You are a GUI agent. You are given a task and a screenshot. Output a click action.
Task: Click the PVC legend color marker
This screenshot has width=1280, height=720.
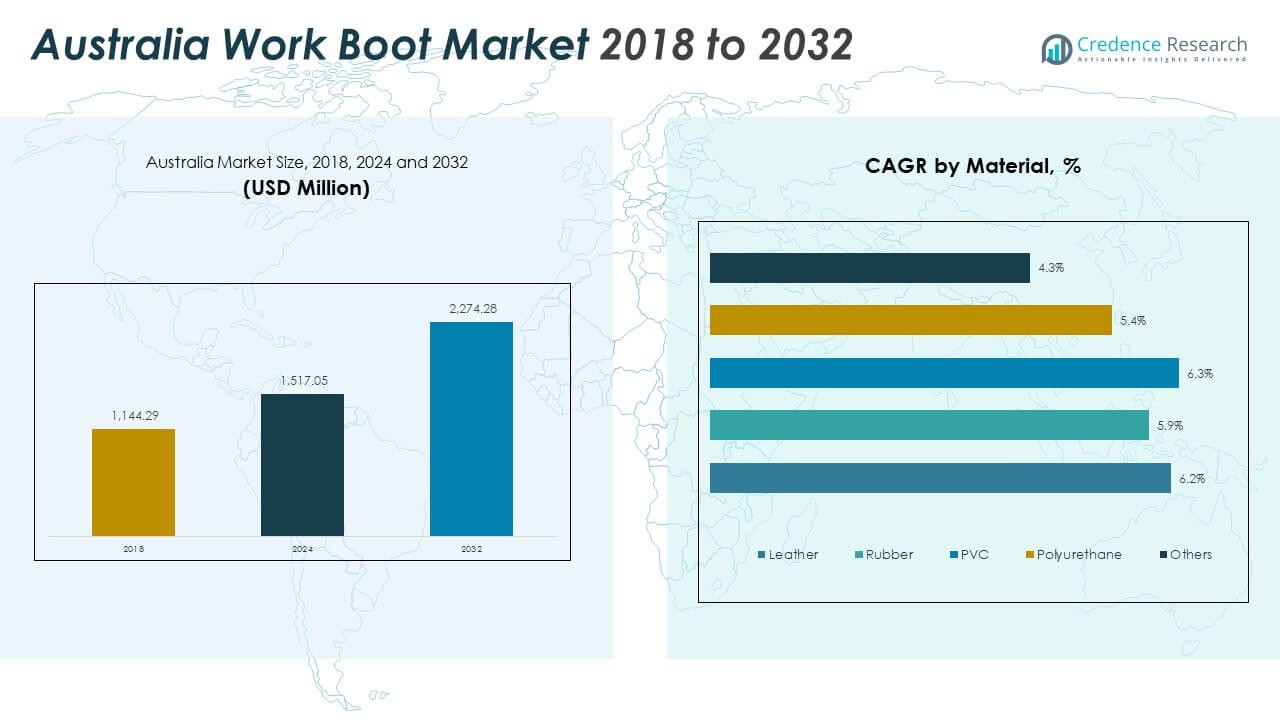954,555
